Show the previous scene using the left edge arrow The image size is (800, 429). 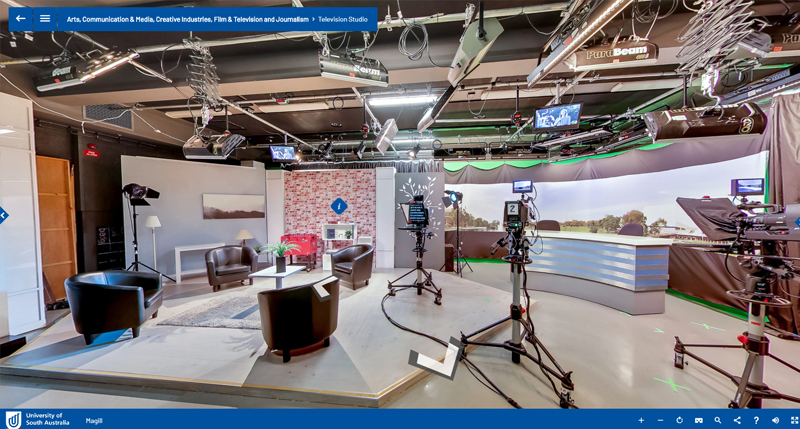[x=3, y=215]
